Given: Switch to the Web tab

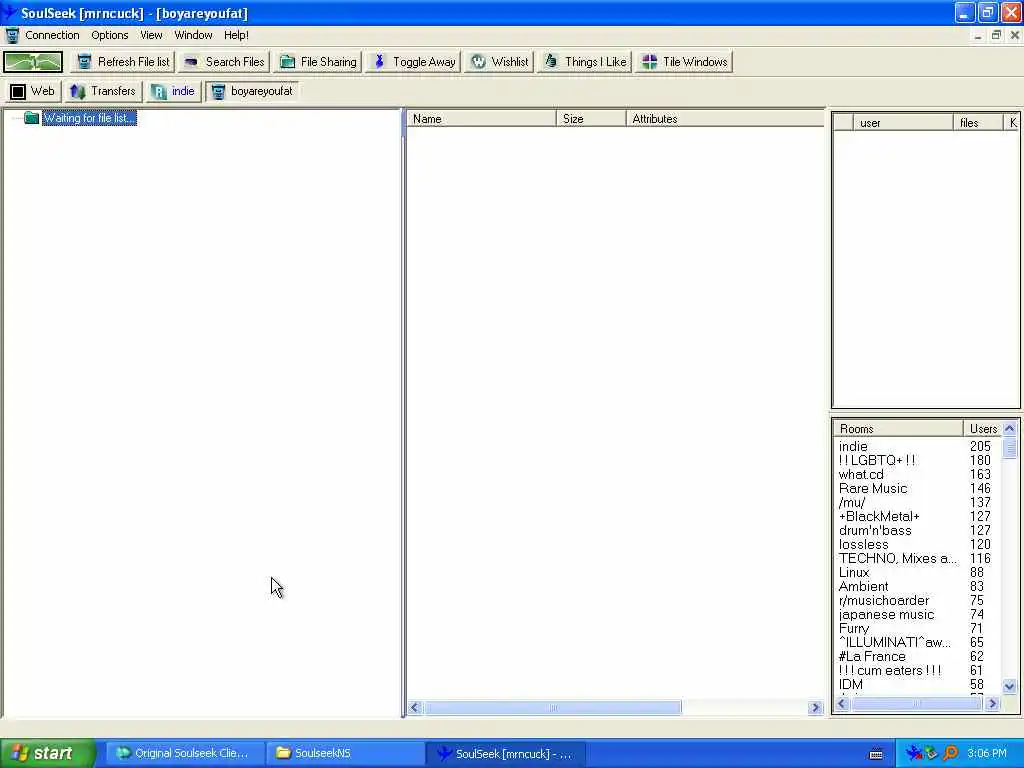Looking at the screenshot, I should 32,91.
